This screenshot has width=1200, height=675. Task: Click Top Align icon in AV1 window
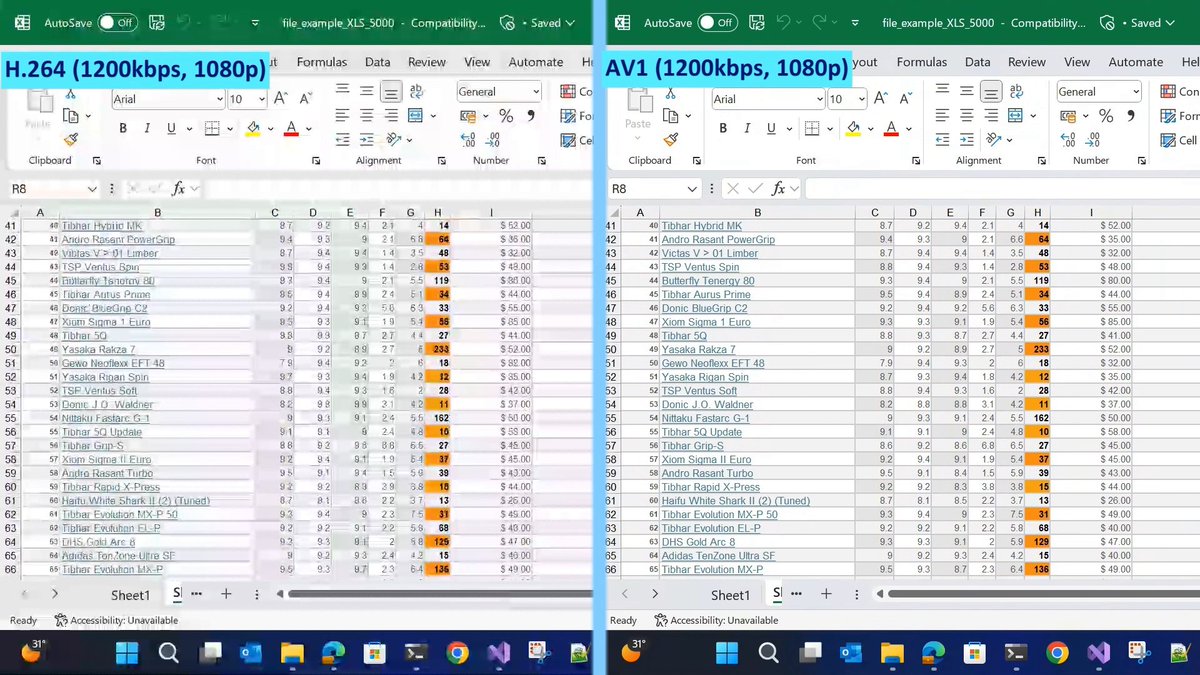[x=942, y=91]
